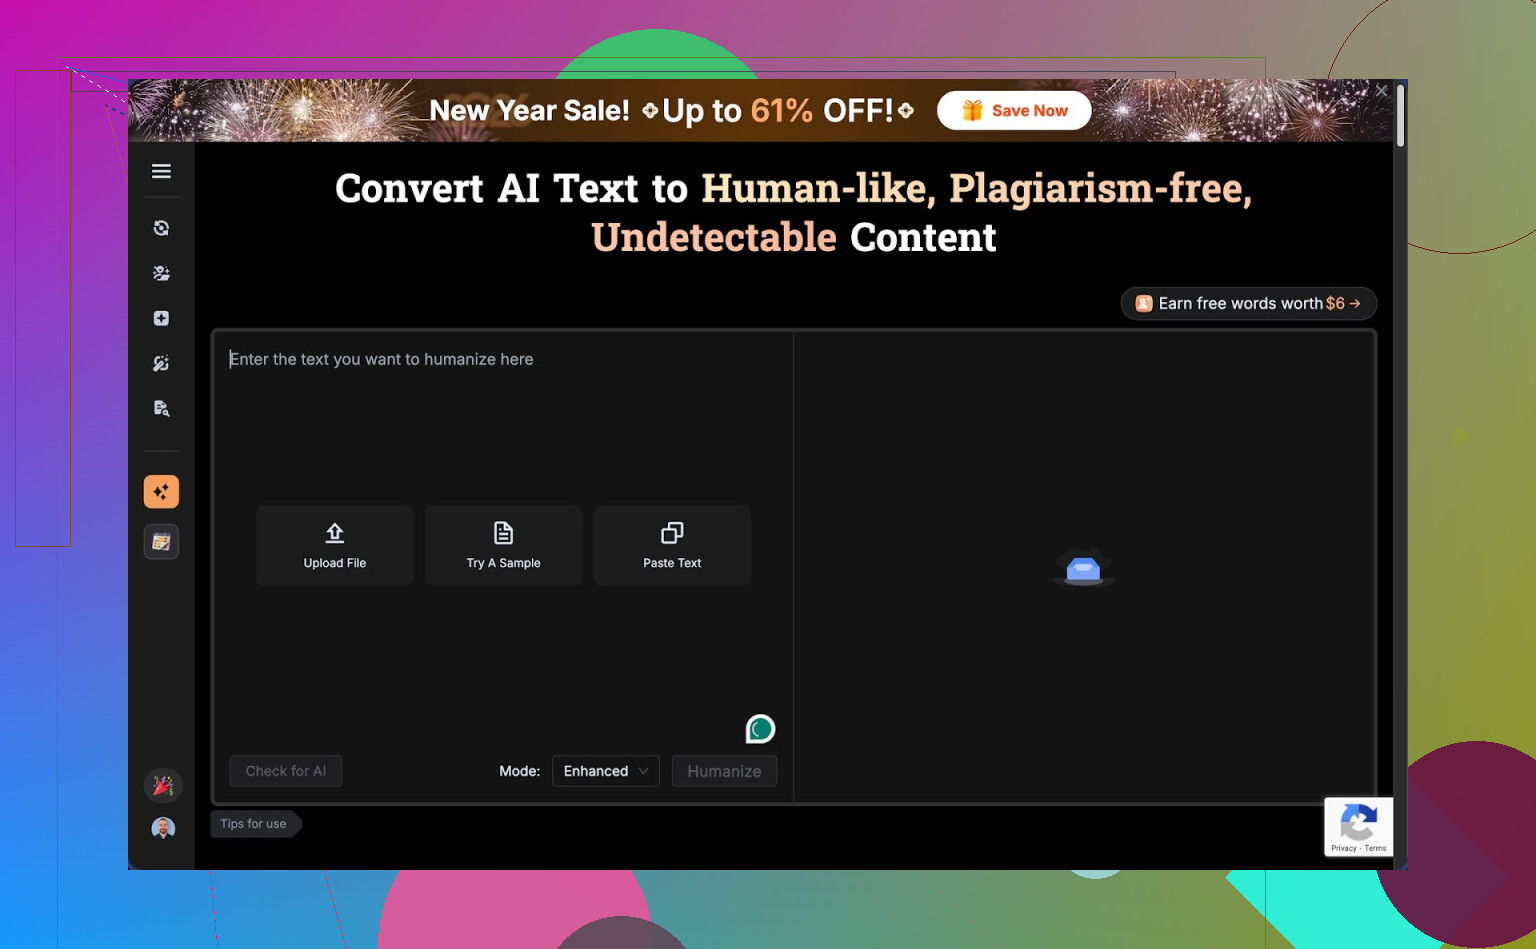Viewport: 1536px width, 949px height.
Task: Click the Check for AI button
Action: (x=286, y=771)
